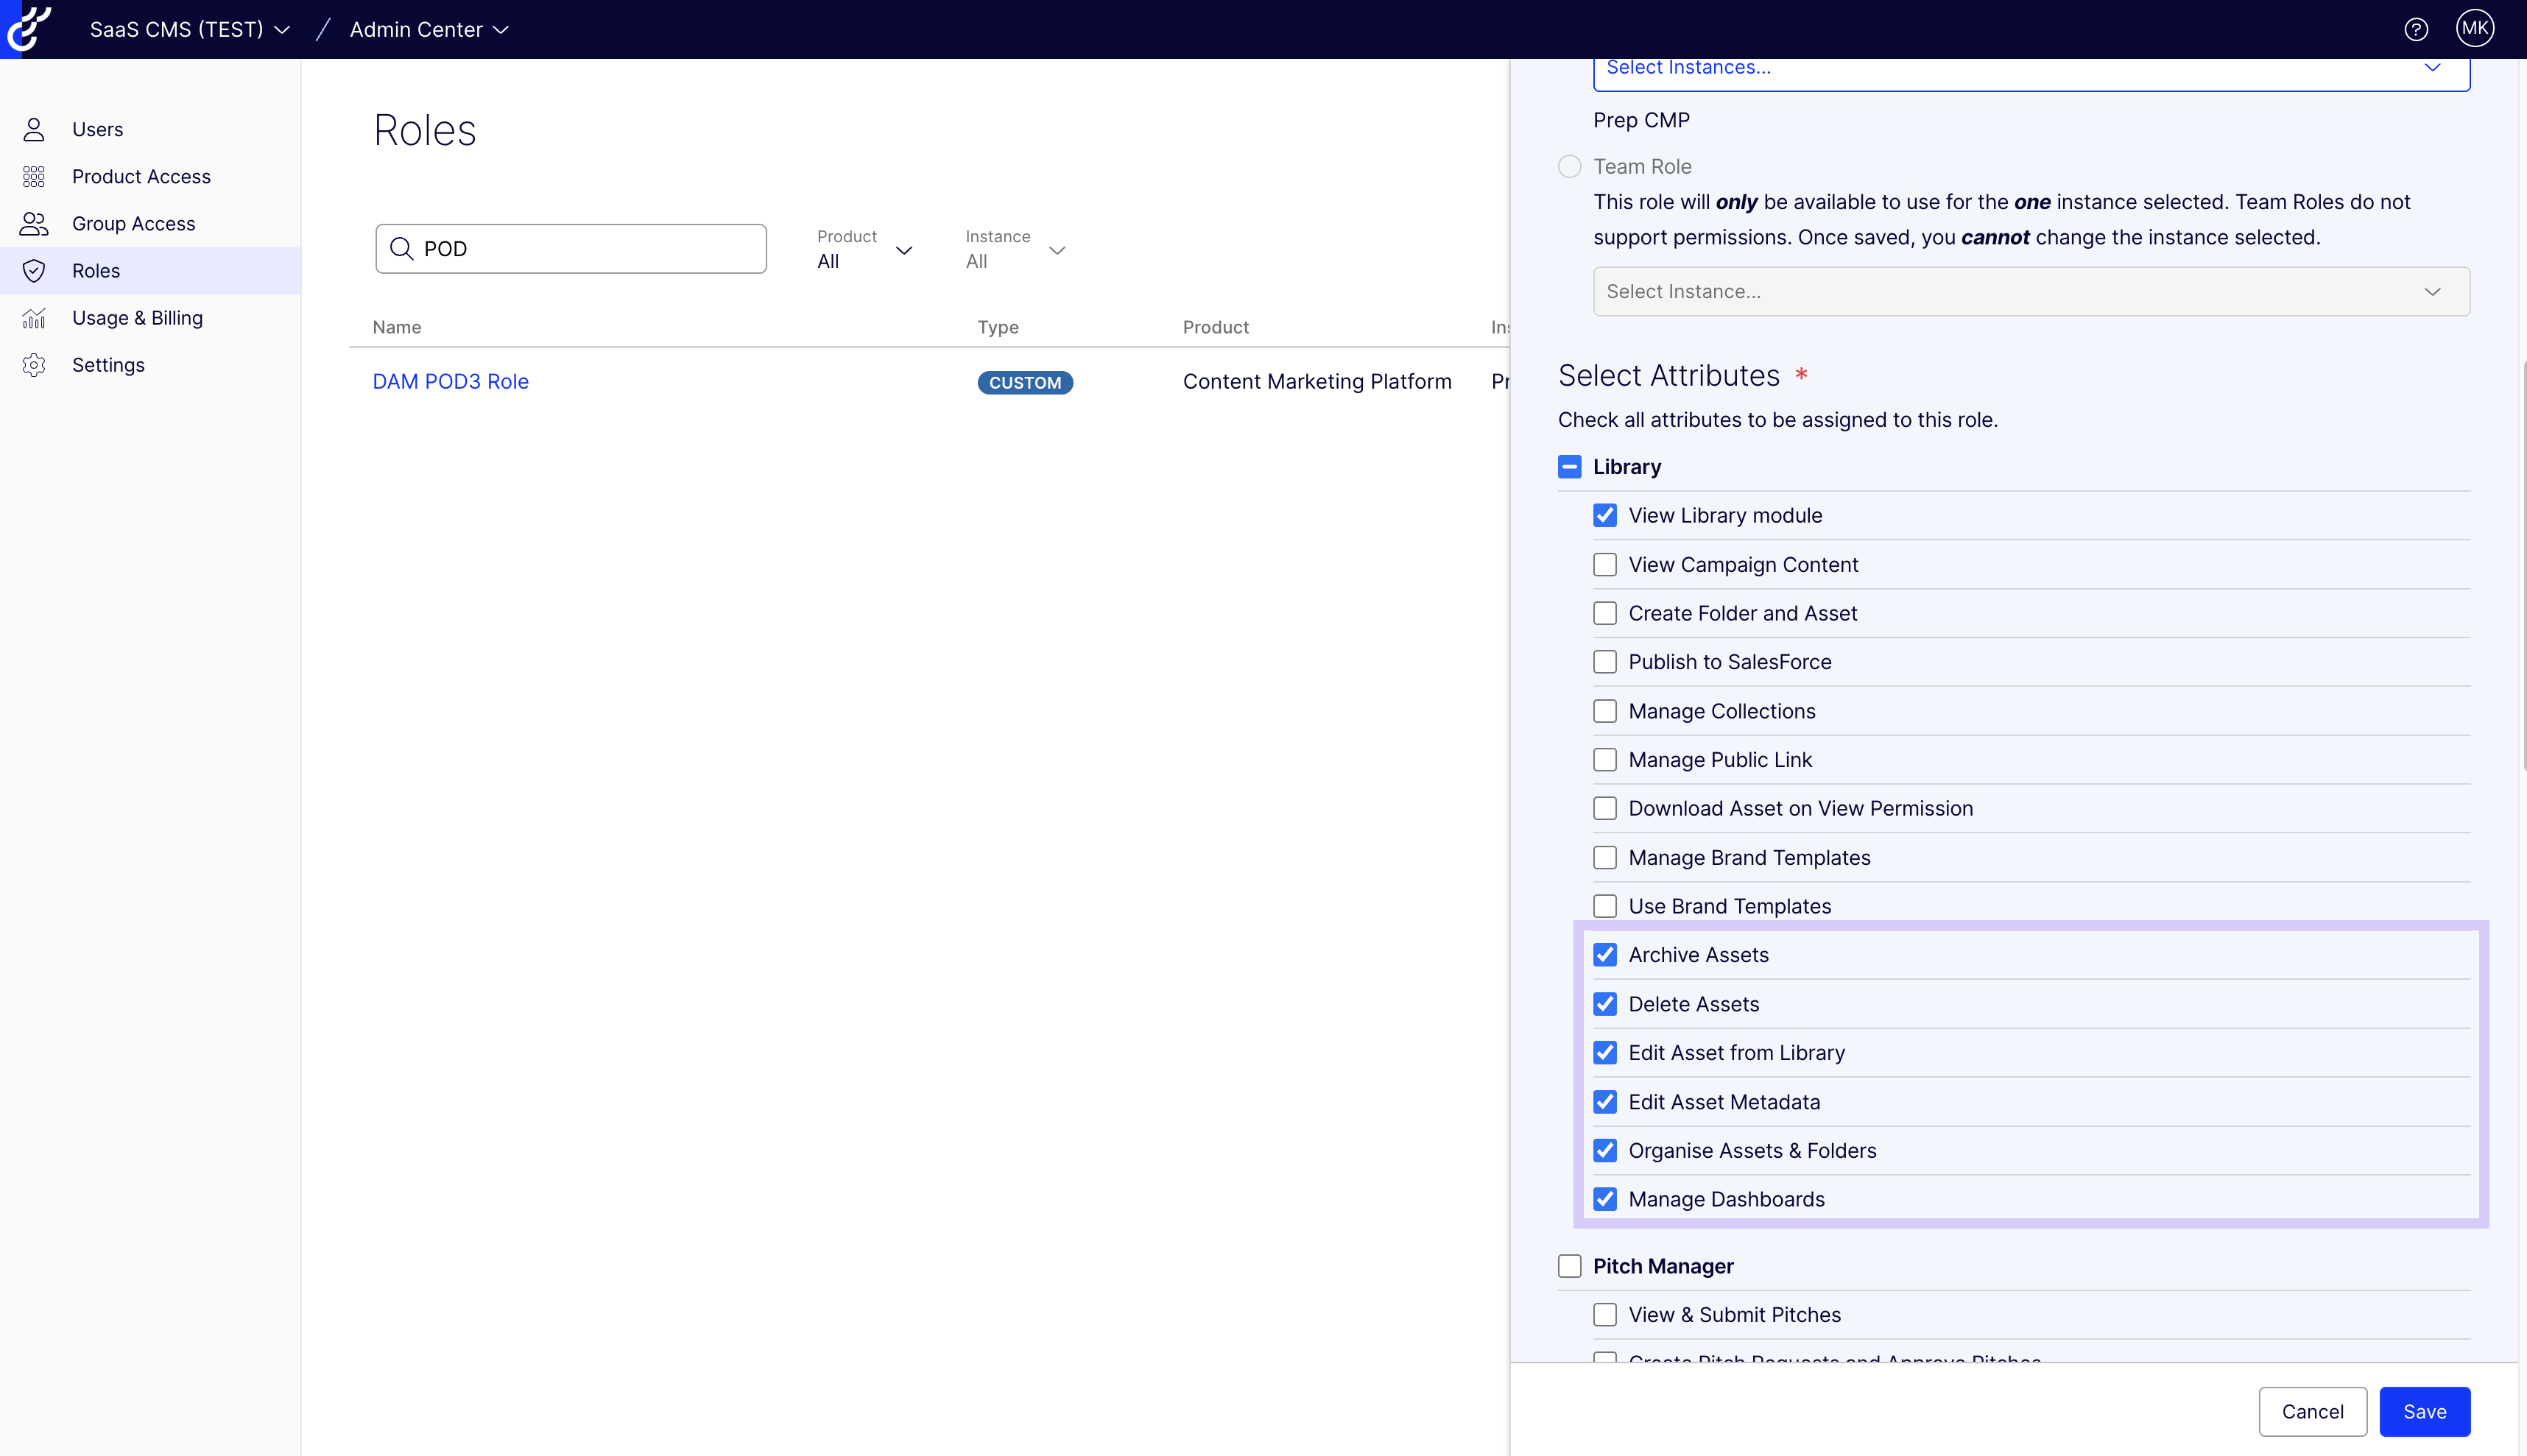The width and height of the screenshot is (2527, 1456).
Task: Disable Delete Assets permission
Action: (1604, 1004)
